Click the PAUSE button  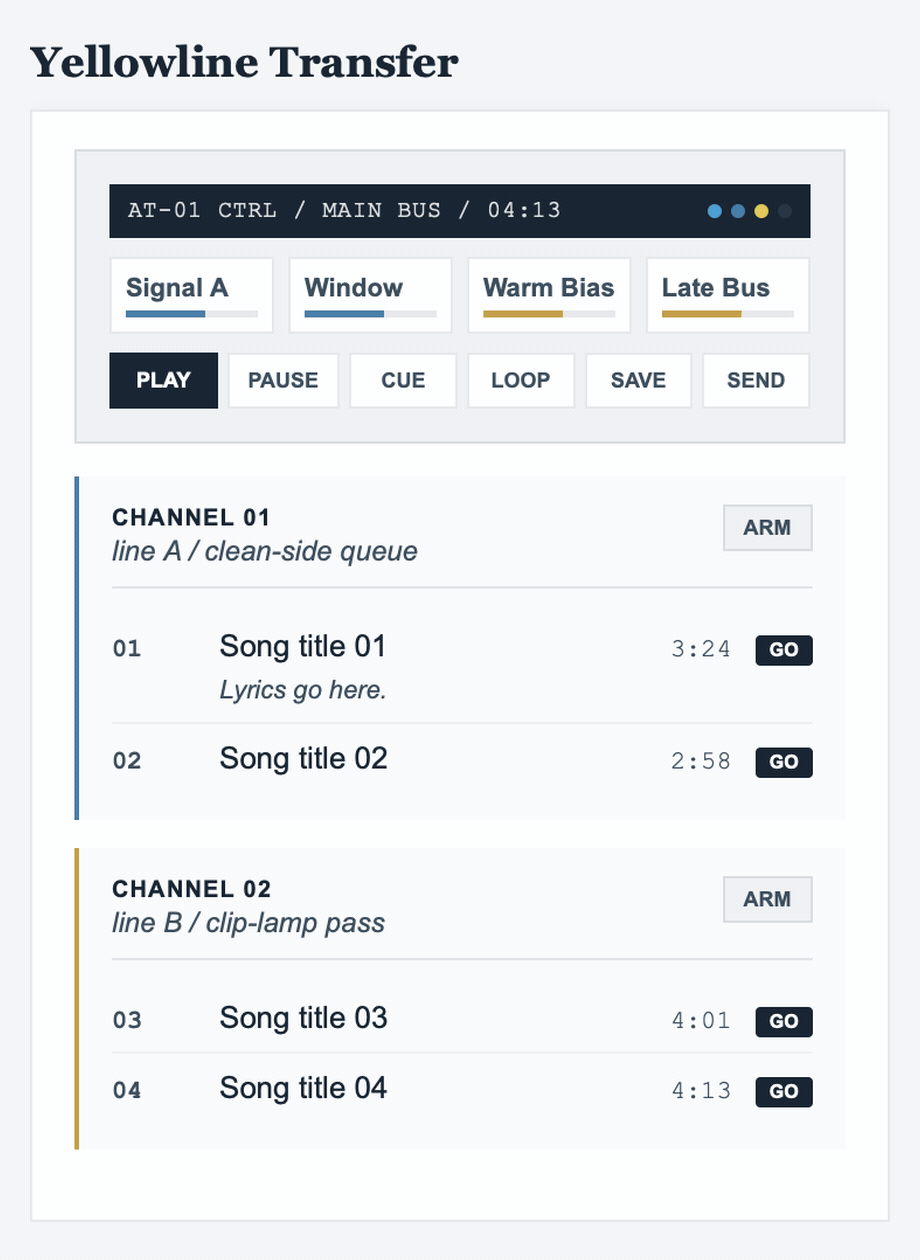(x=283, y=380)
